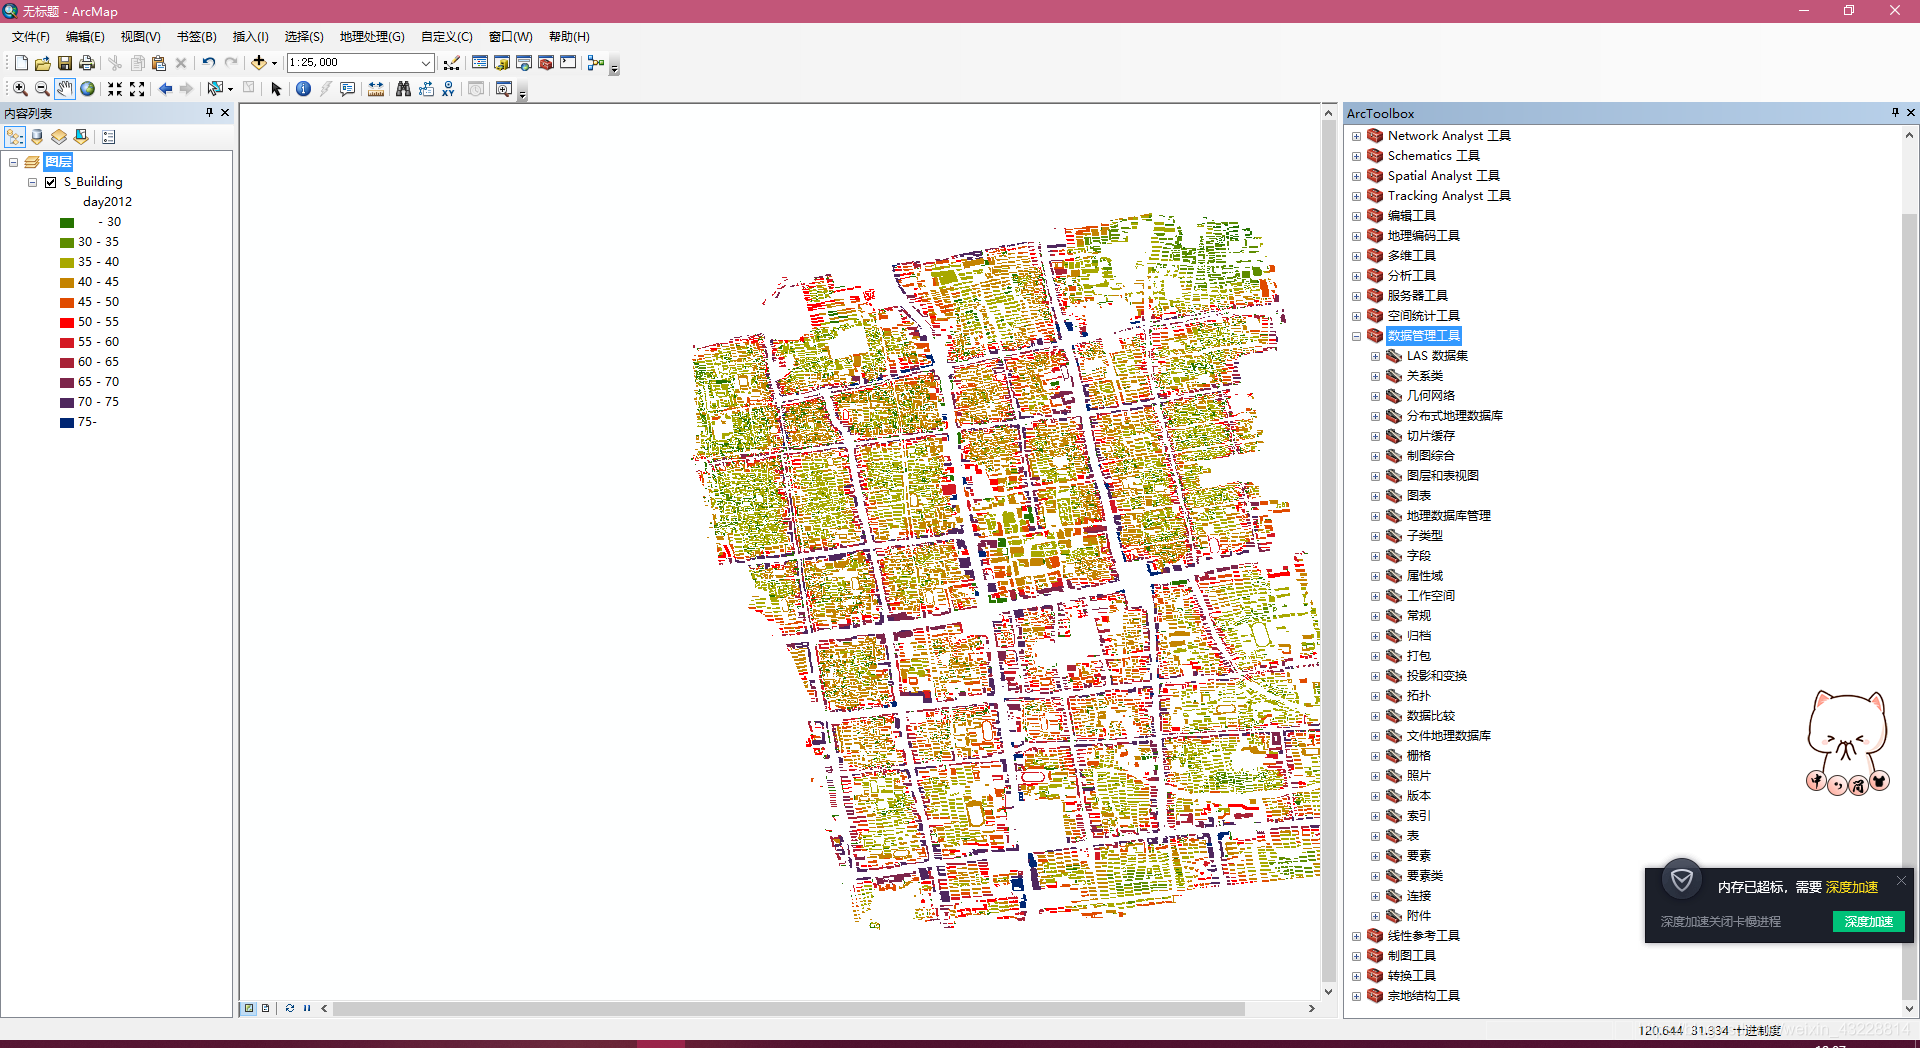Collapse the 数据管理工具 toolbox
This screenshot has height=1048, width=1920.
tap(1356, 336)
